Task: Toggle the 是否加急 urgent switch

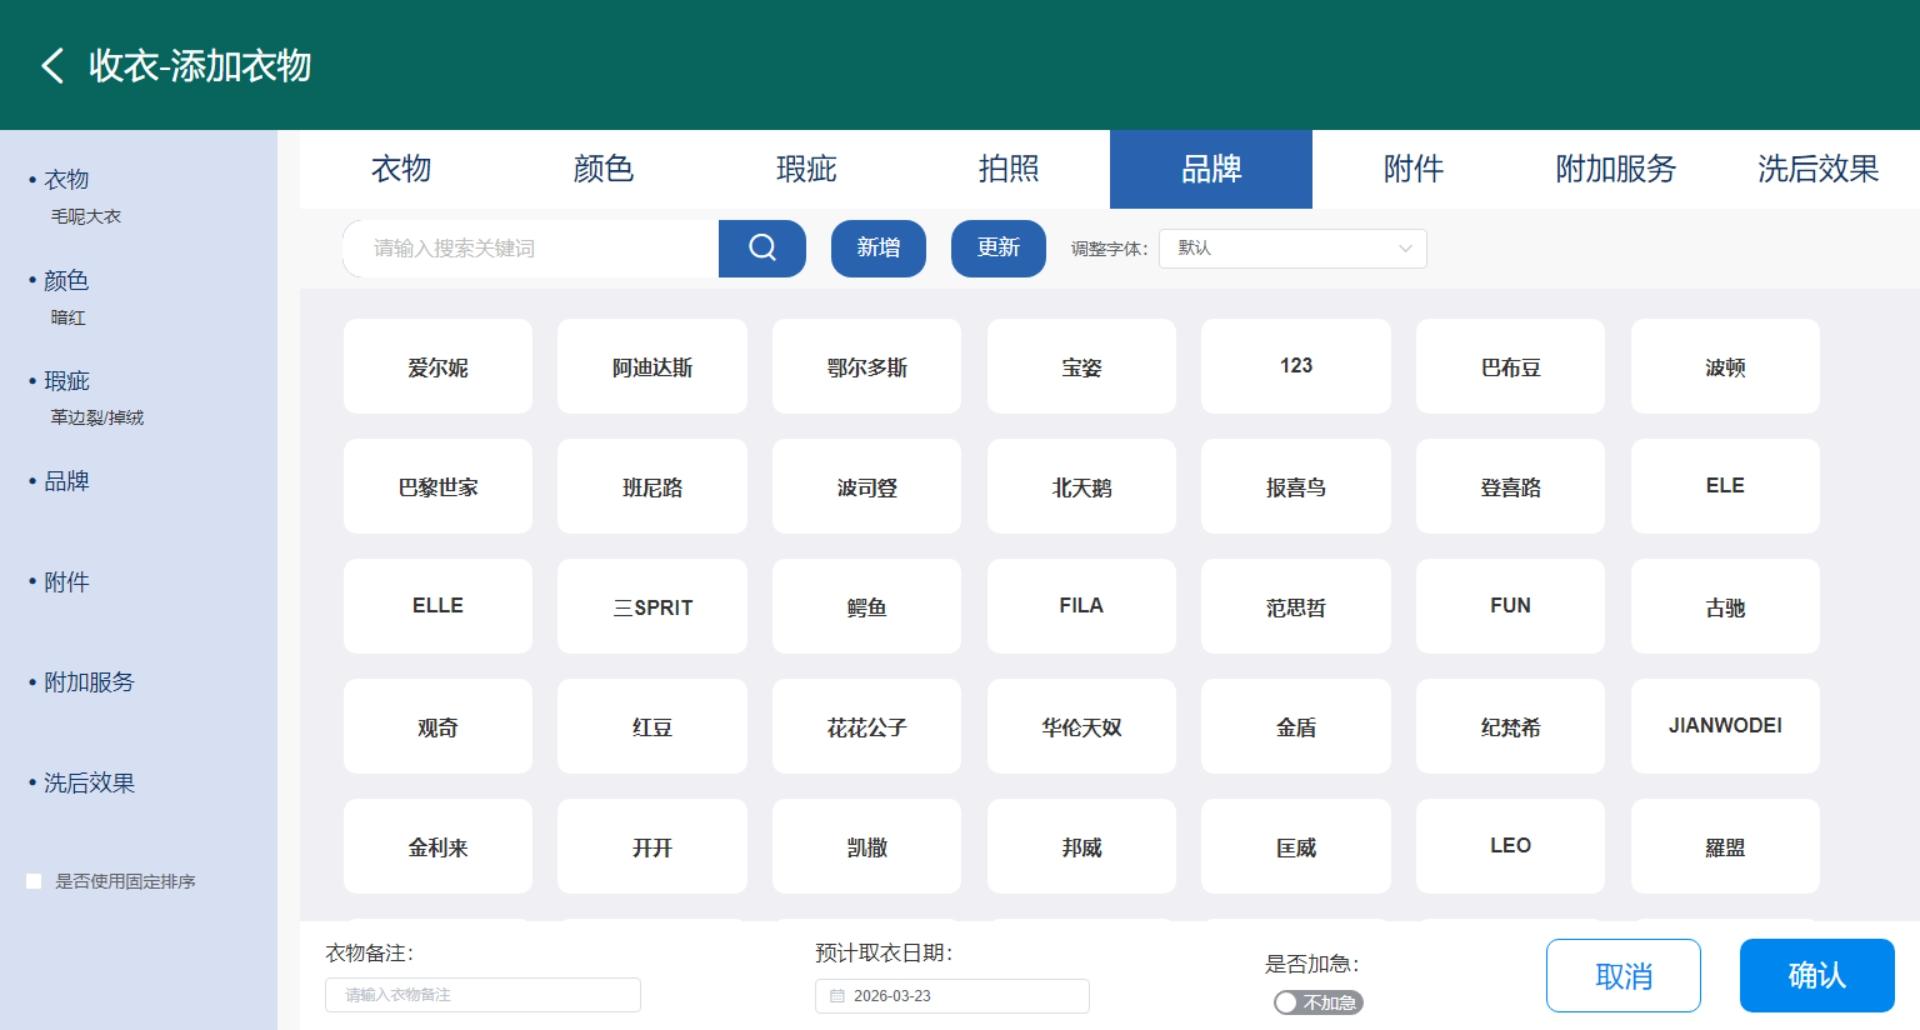Action: click(x=1317, y=1002)
